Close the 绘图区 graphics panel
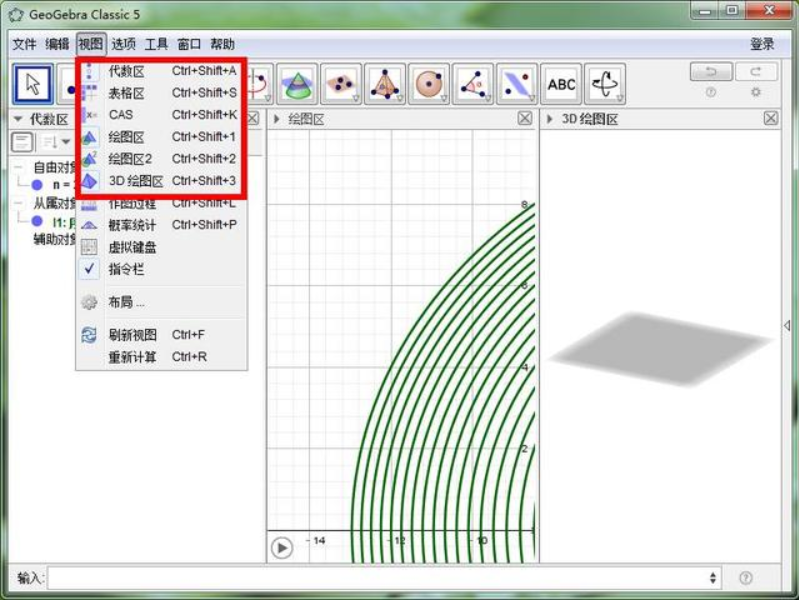 [x=525, y=119]
